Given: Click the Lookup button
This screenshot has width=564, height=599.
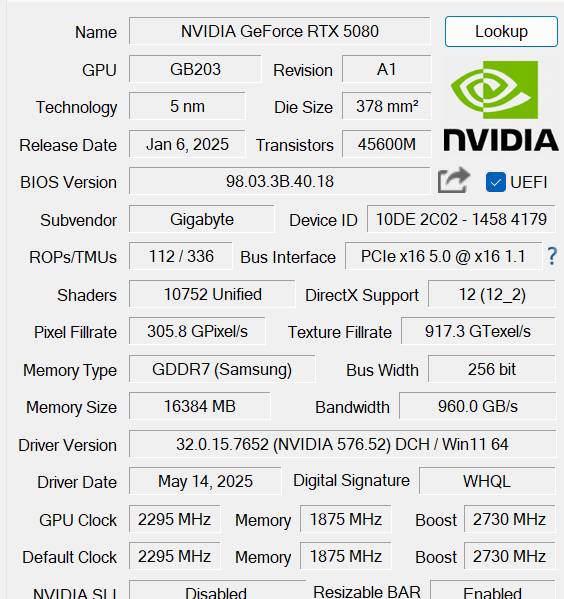Looking at the screenshot, I should pyautogui.click(x=501, y=31).
